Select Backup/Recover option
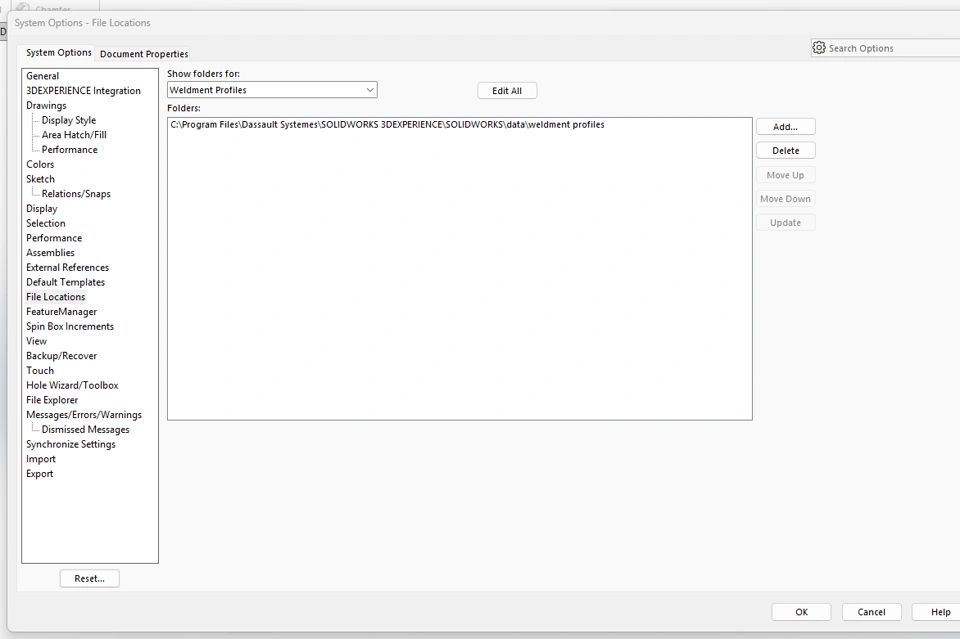 [61, 356]
